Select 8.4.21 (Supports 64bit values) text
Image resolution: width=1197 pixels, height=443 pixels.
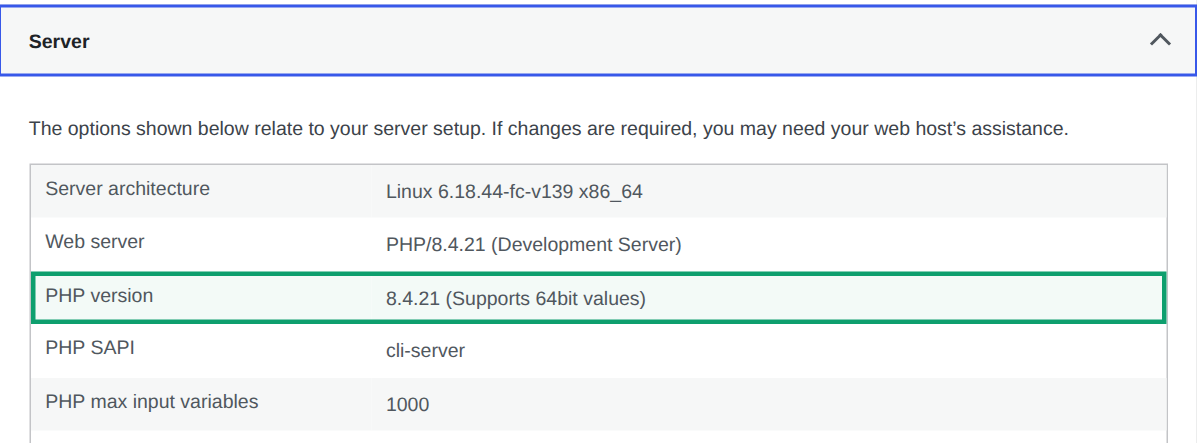[x=516, y=299]
